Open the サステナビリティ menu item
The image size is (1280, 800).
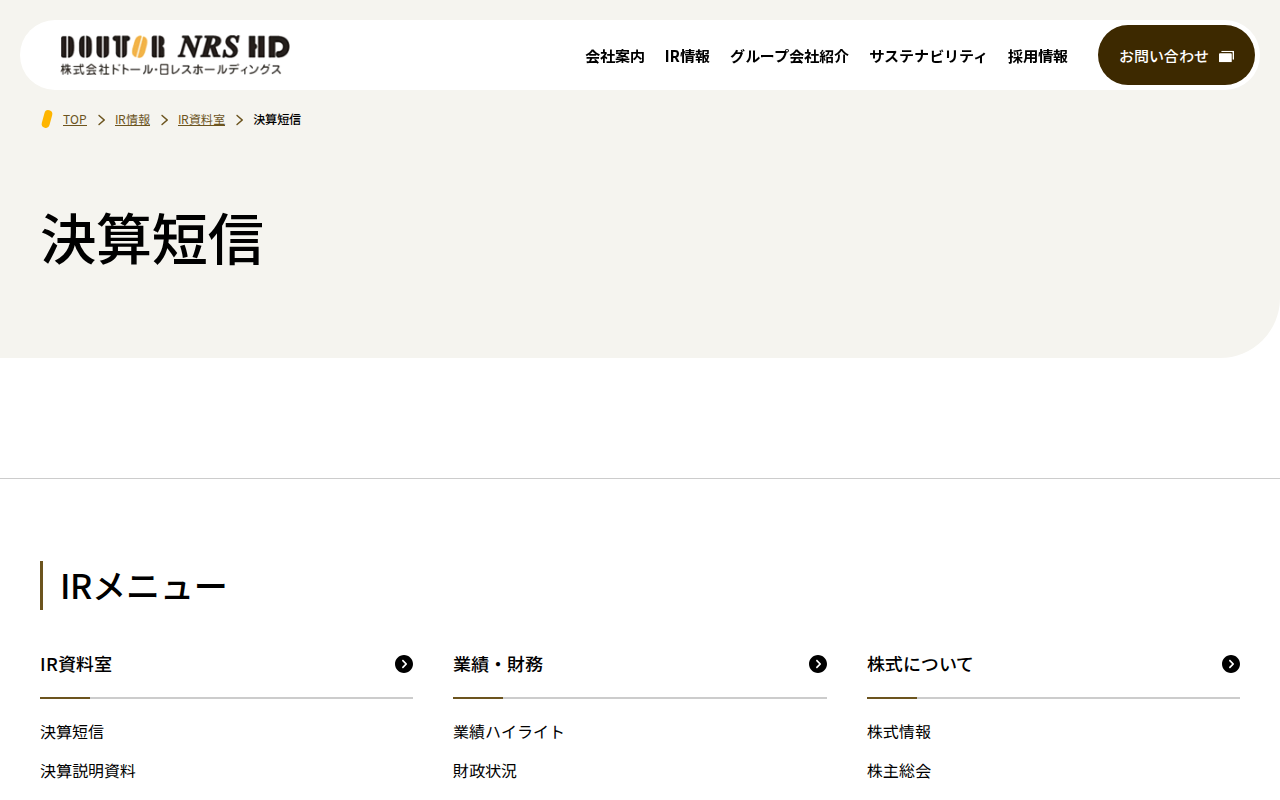coord(928,56)
